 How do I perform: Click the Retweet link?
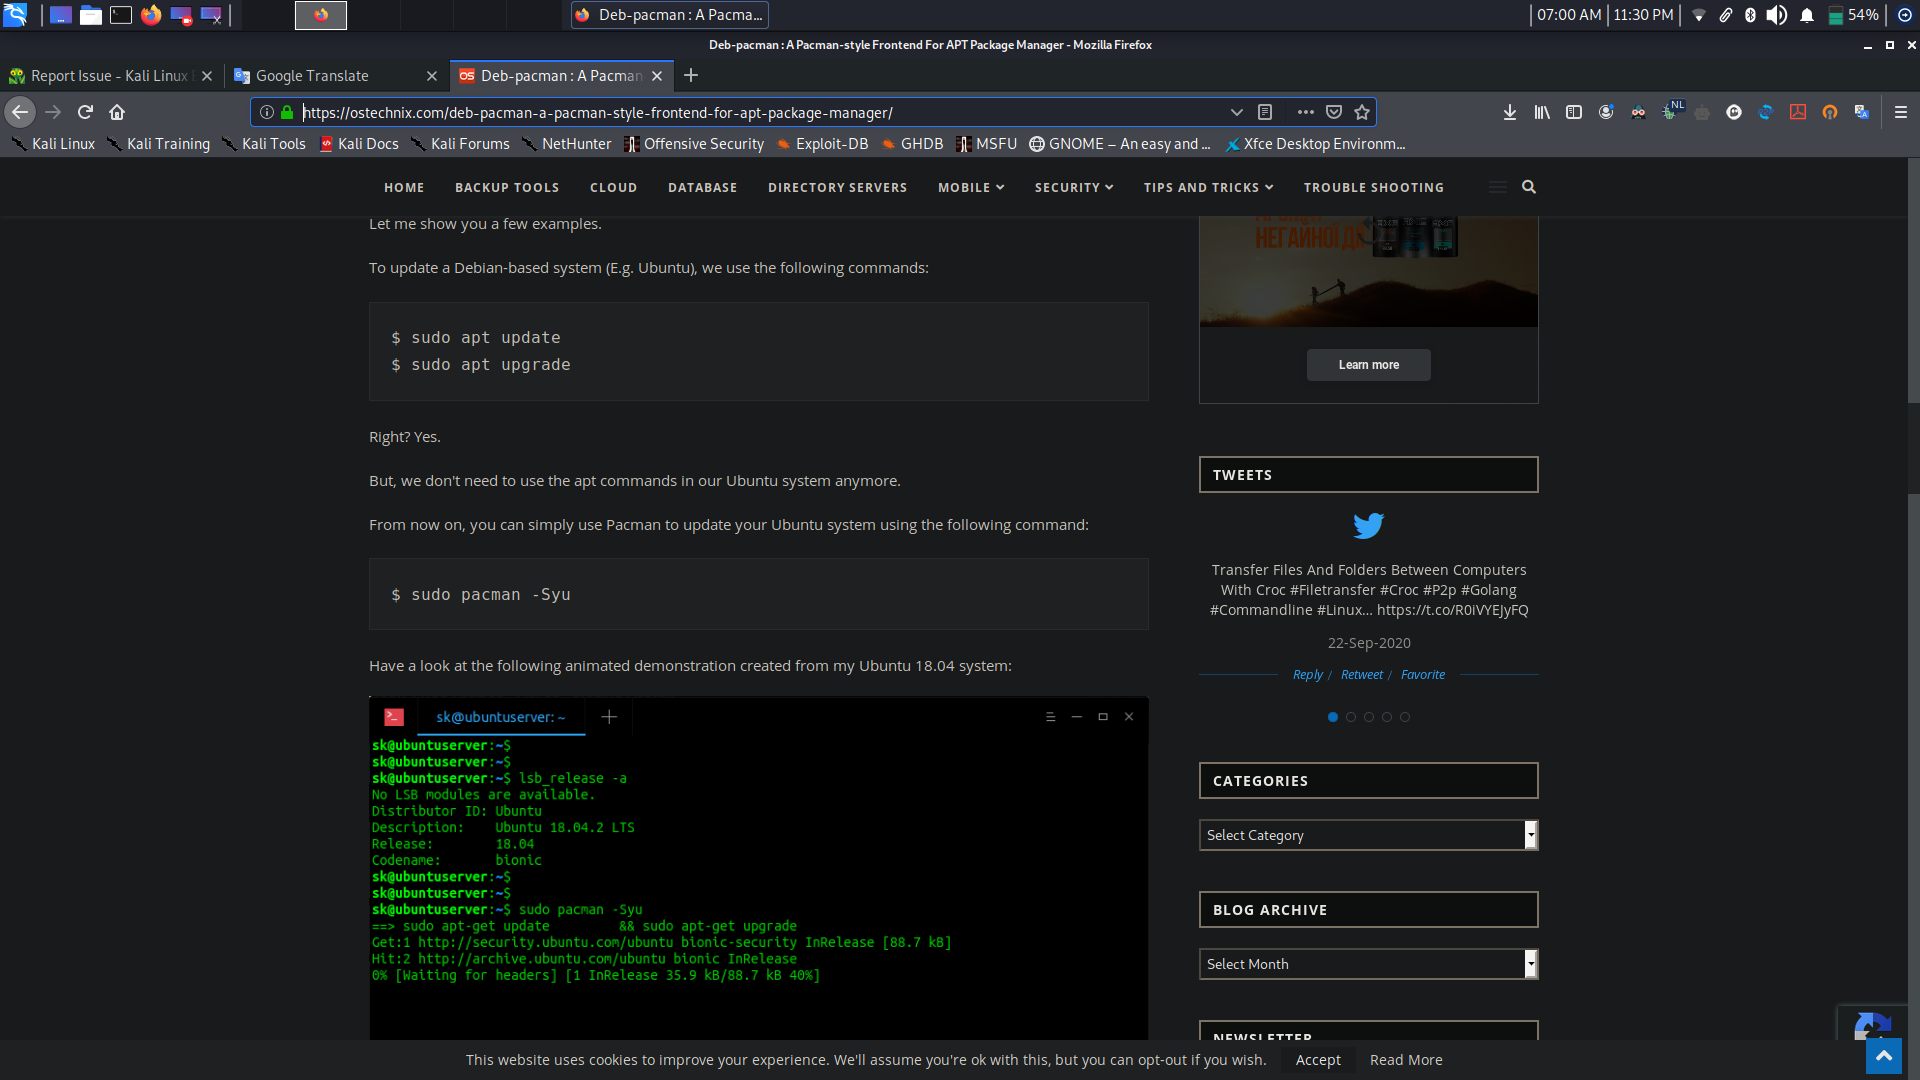coord(1362,675)
